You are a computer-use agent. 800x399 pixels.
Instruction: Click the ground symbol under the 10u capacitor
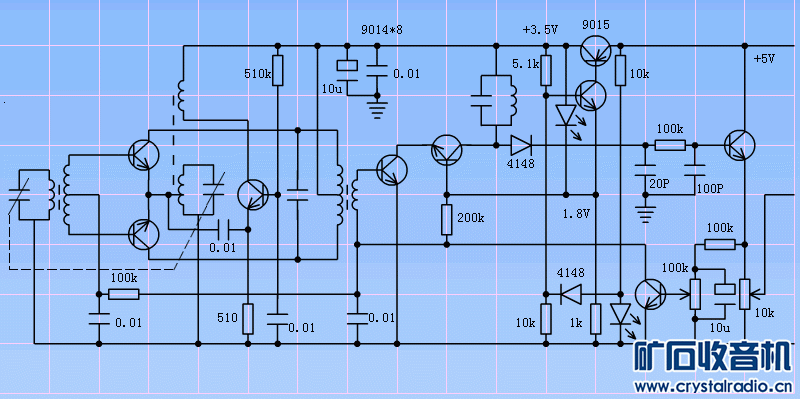tap(377, 108)
